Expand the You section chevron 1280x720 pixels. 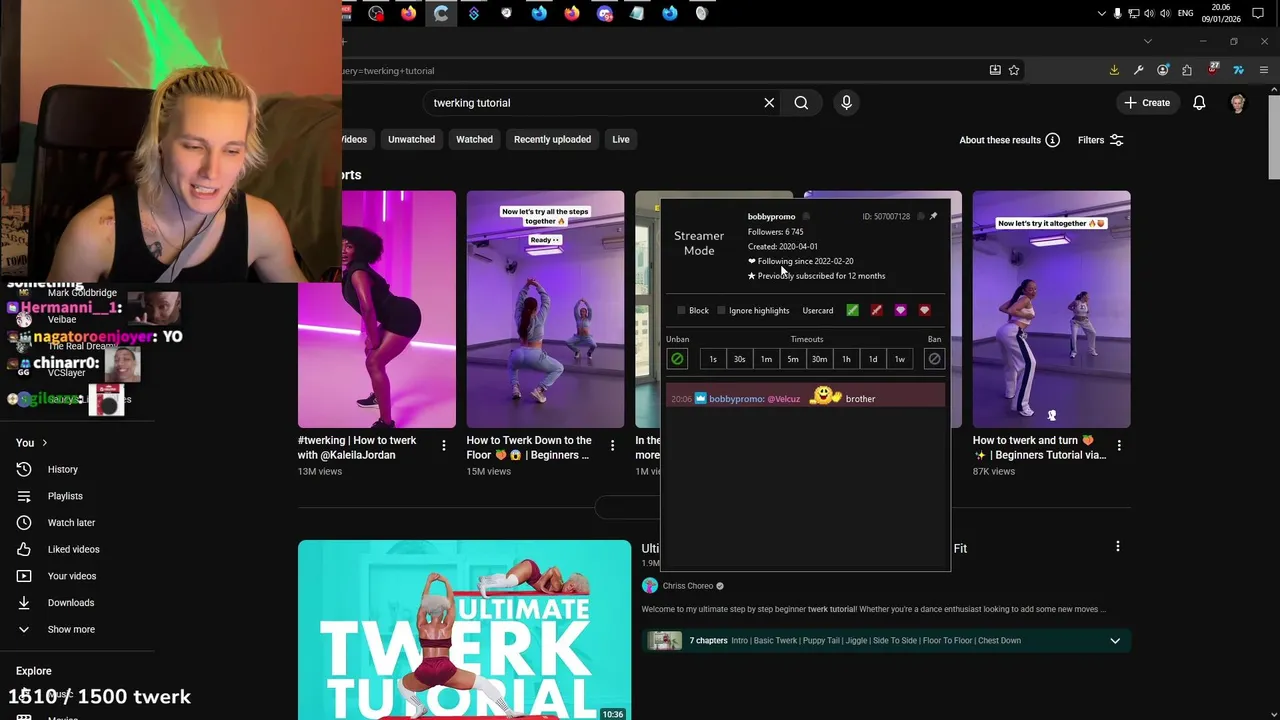[x=44, y=443]
